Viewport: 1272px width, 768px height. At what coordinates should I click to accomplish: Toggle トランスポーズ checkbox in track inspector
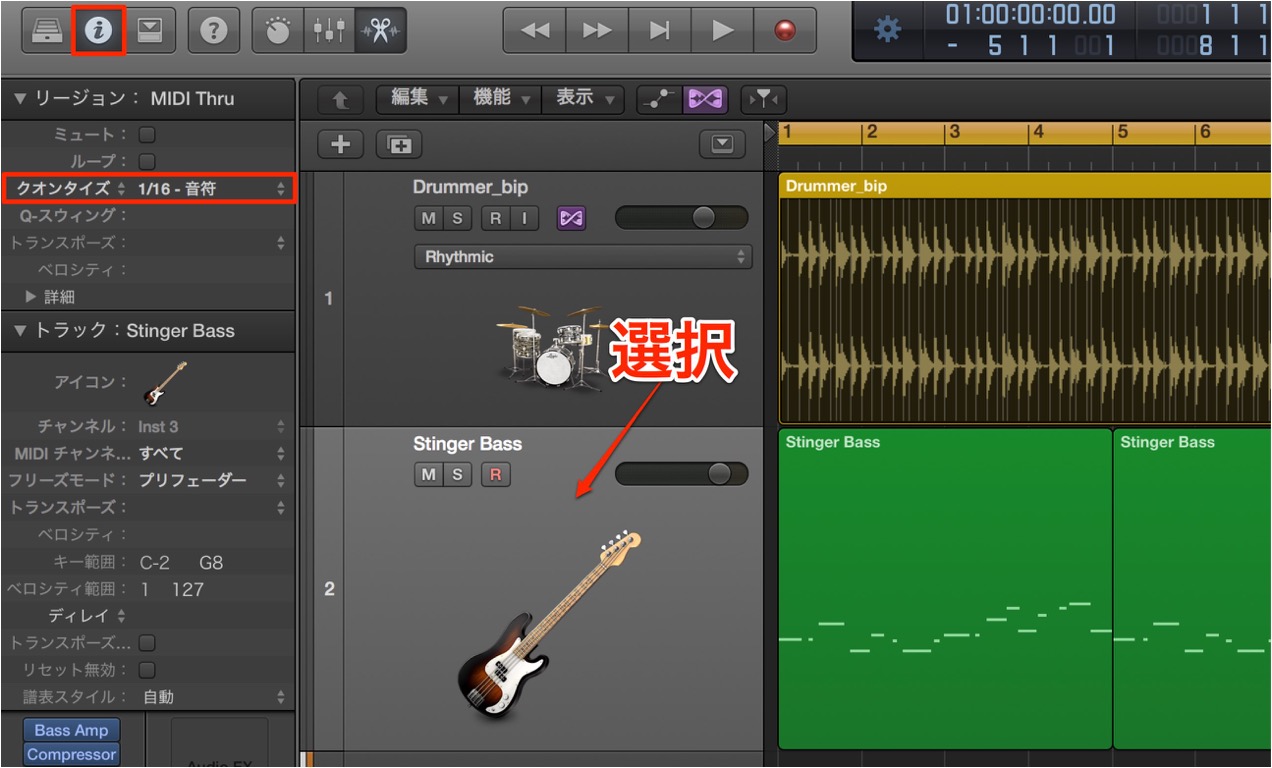coord(147,643)
